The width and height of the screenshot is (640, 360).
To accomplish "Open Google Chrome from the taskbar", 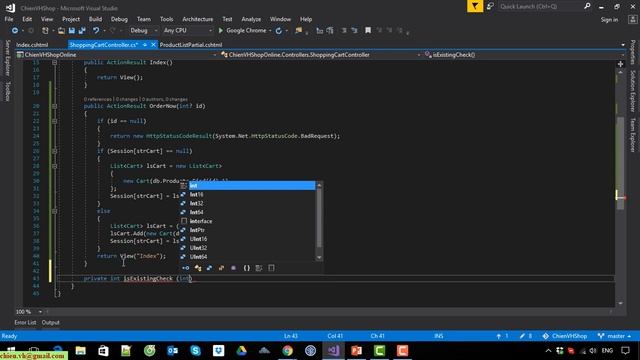I will (x=287, y=351).
